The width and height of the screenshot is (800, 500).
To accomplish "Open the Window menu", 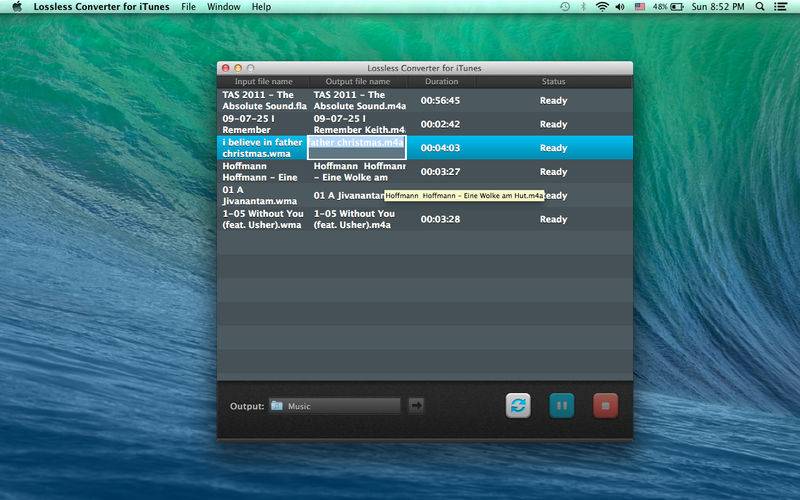I will tap(223, 7).
